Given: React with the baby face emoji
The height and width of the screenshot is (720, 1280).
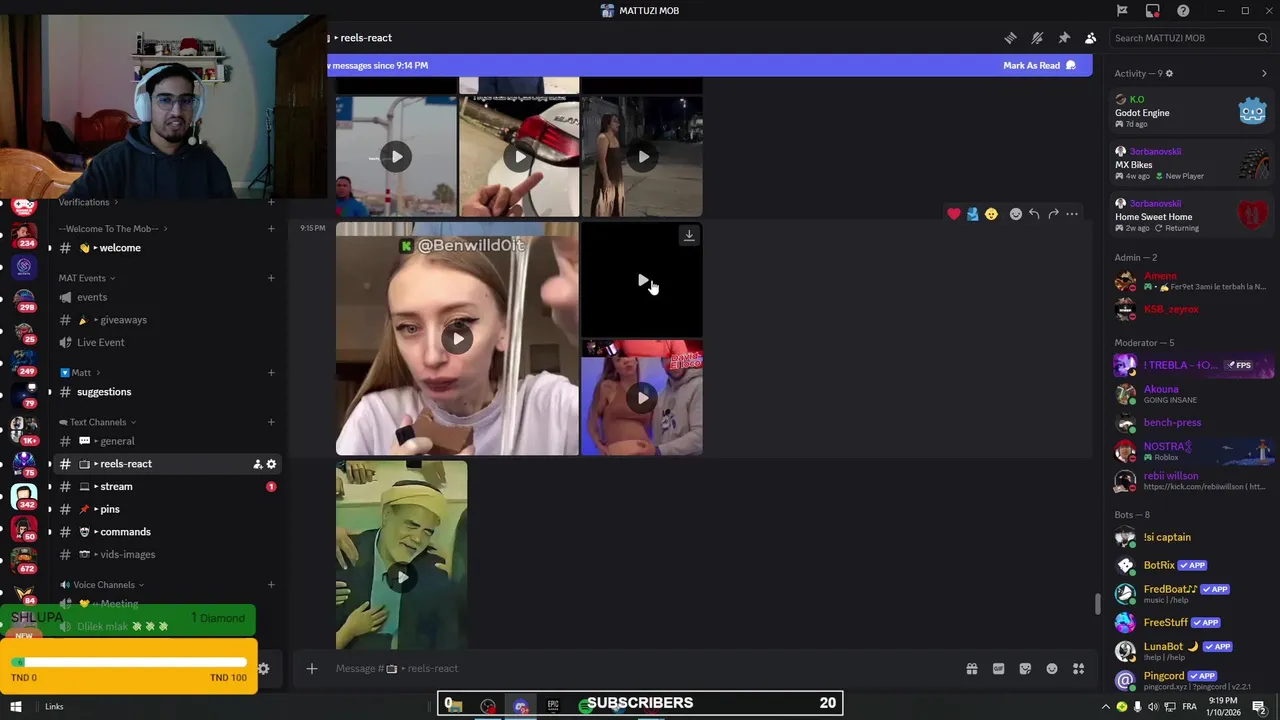Looking at the screenshot, I should click(x=991, y=214).
